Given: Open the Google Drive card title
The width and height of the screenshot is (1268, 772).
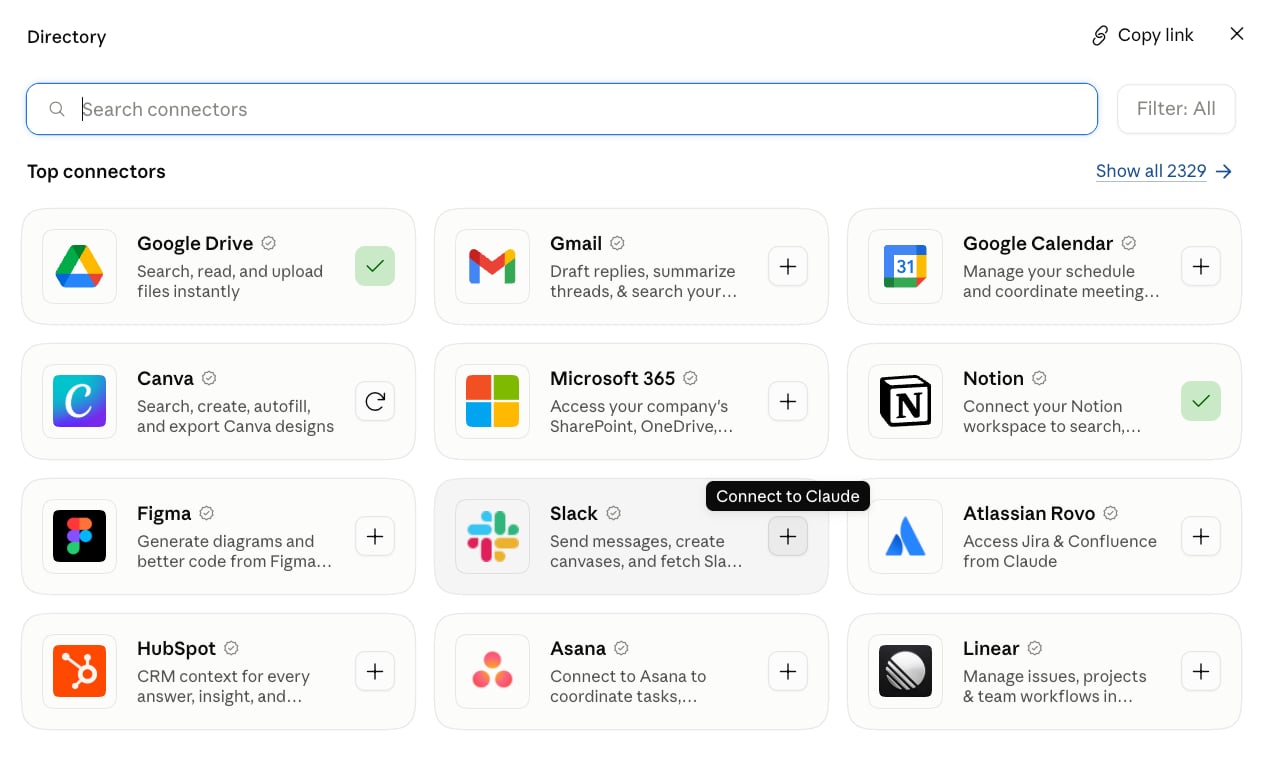Looking at the screenshot, I should 195,243.
